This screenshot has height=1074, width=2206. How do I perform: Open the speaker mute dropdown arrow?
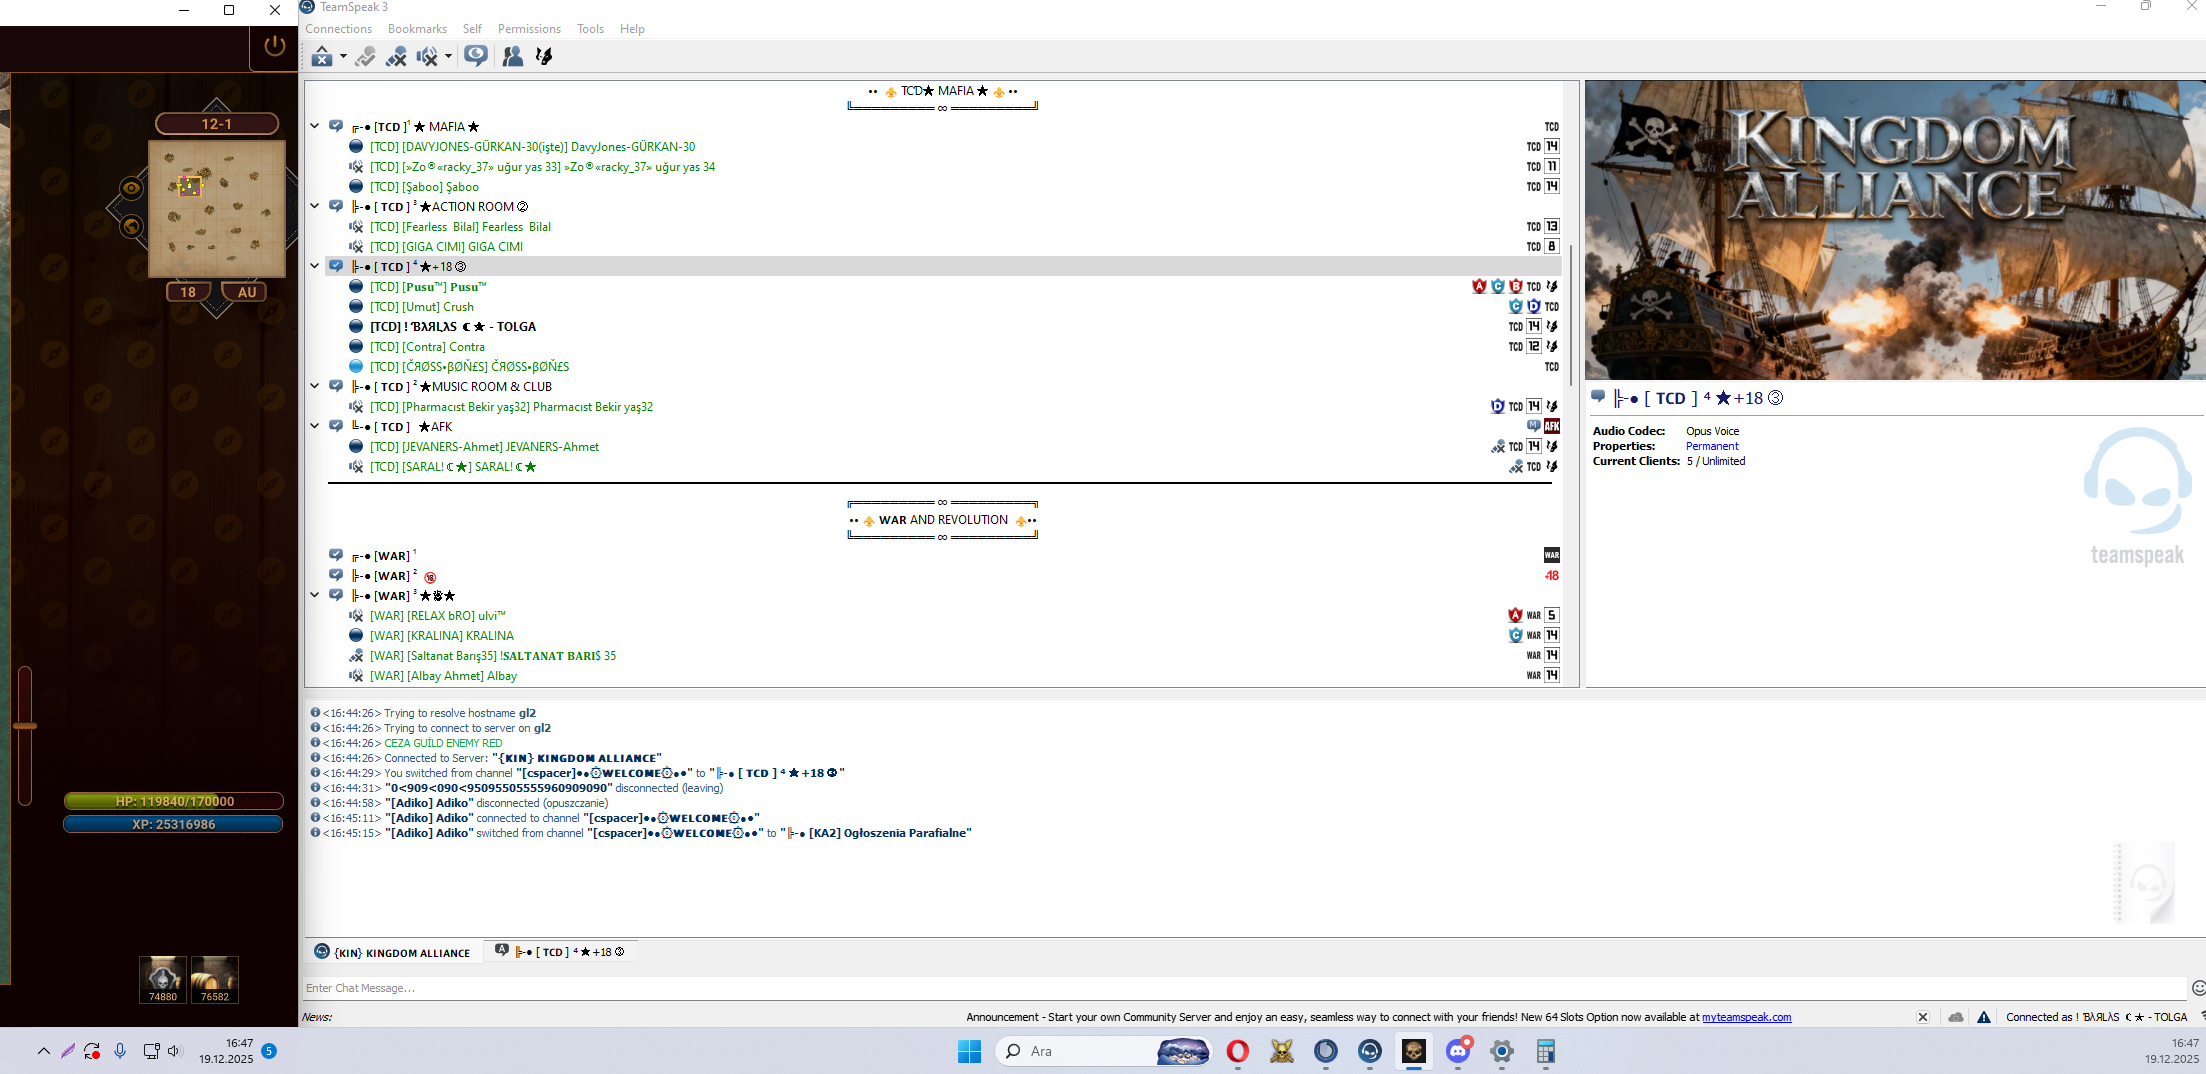[448, 57]
